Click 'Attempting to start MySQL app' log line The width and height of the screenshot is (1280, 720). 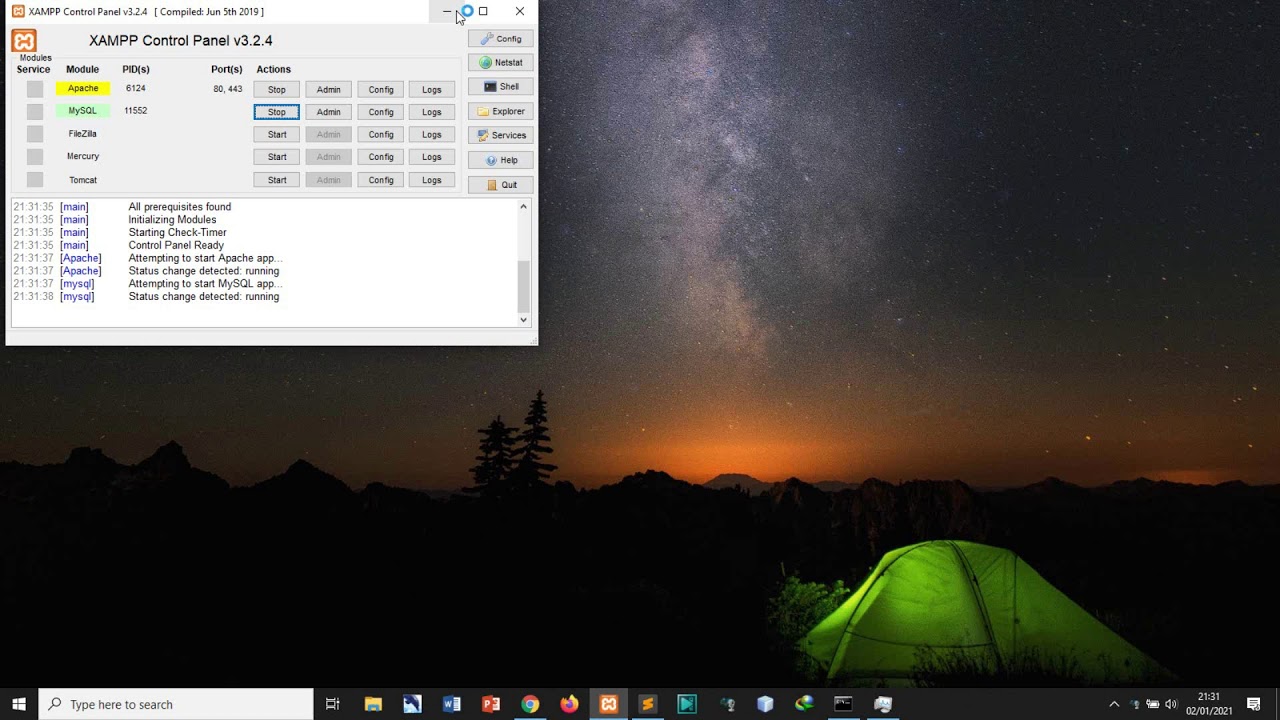(x=205, y=284)
